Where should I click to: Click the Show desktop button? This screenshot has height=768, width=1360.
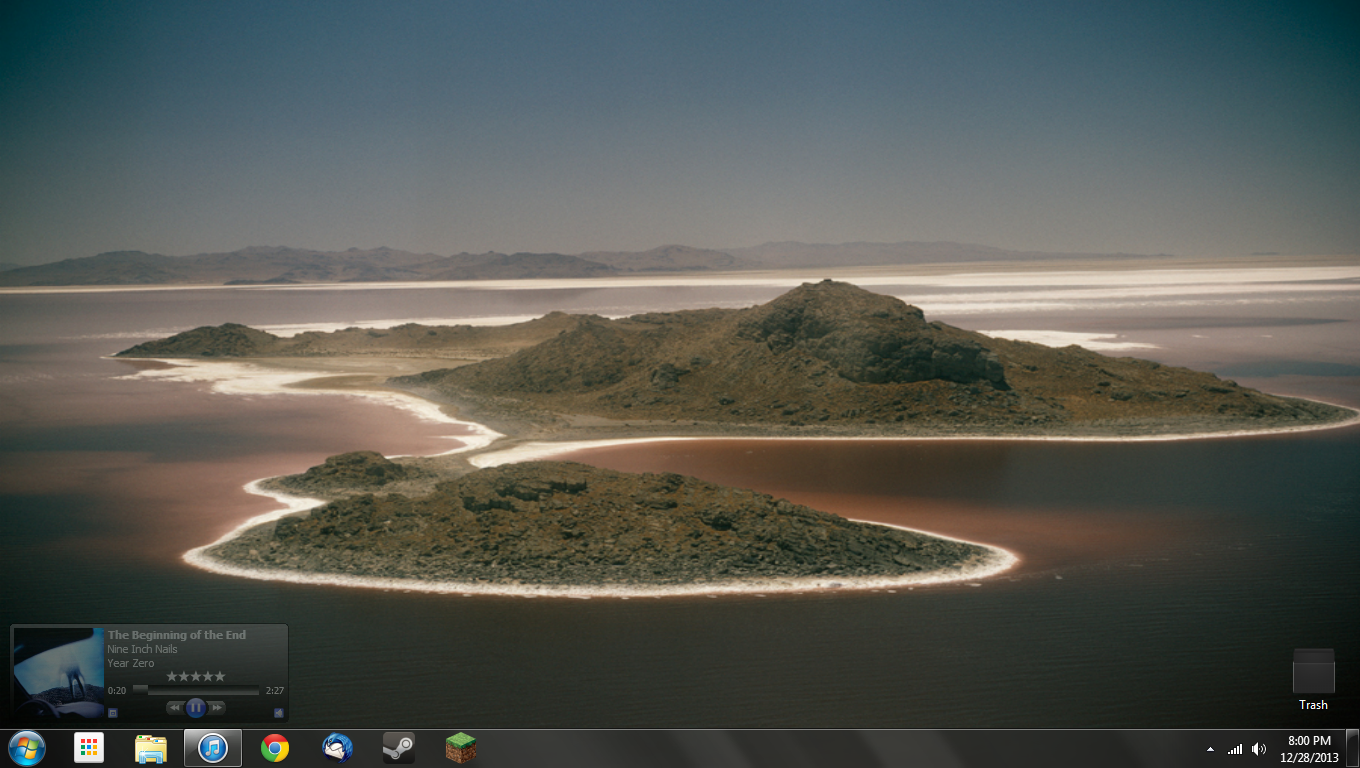(x=1352, y=748)
